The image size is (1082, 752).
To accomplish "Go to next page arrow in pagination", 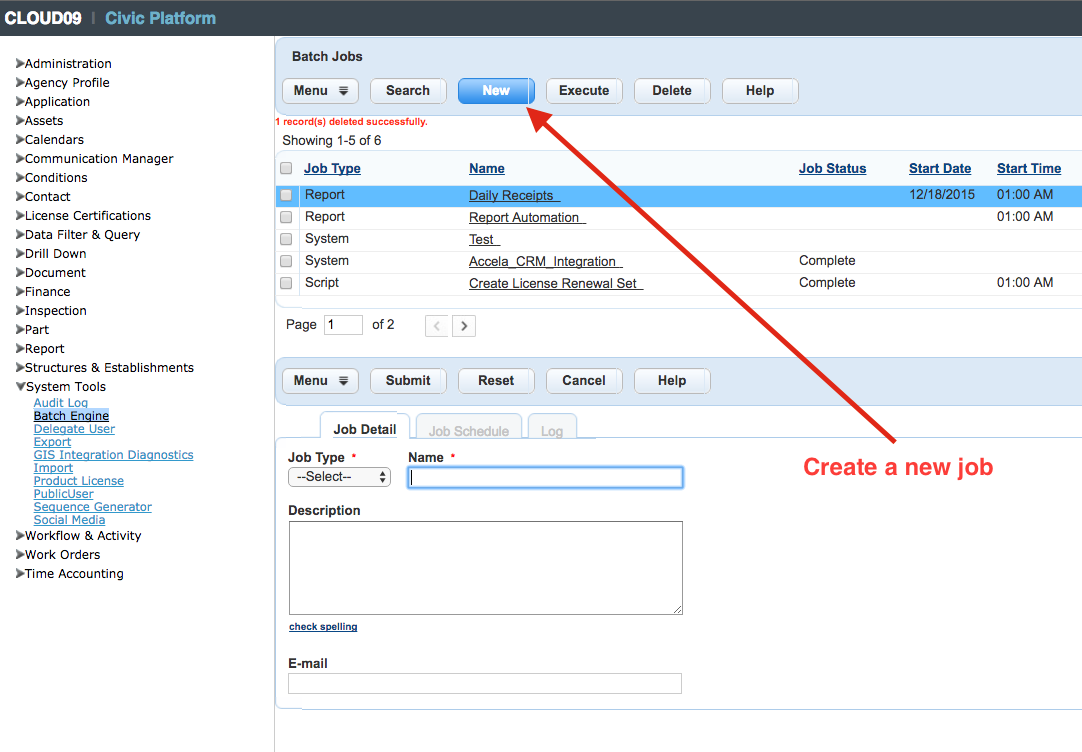I will [463, 326].
